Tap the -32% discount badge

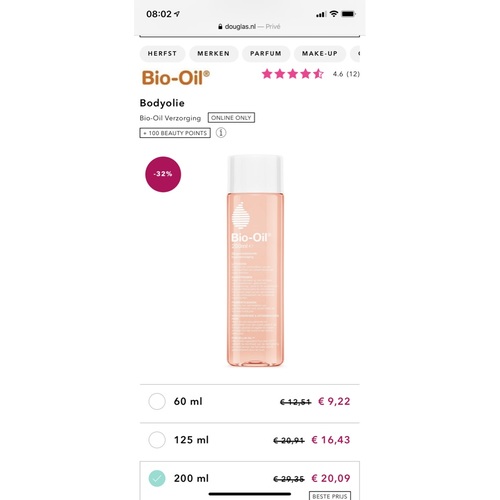pyautogui.click(x=163, y=174)
